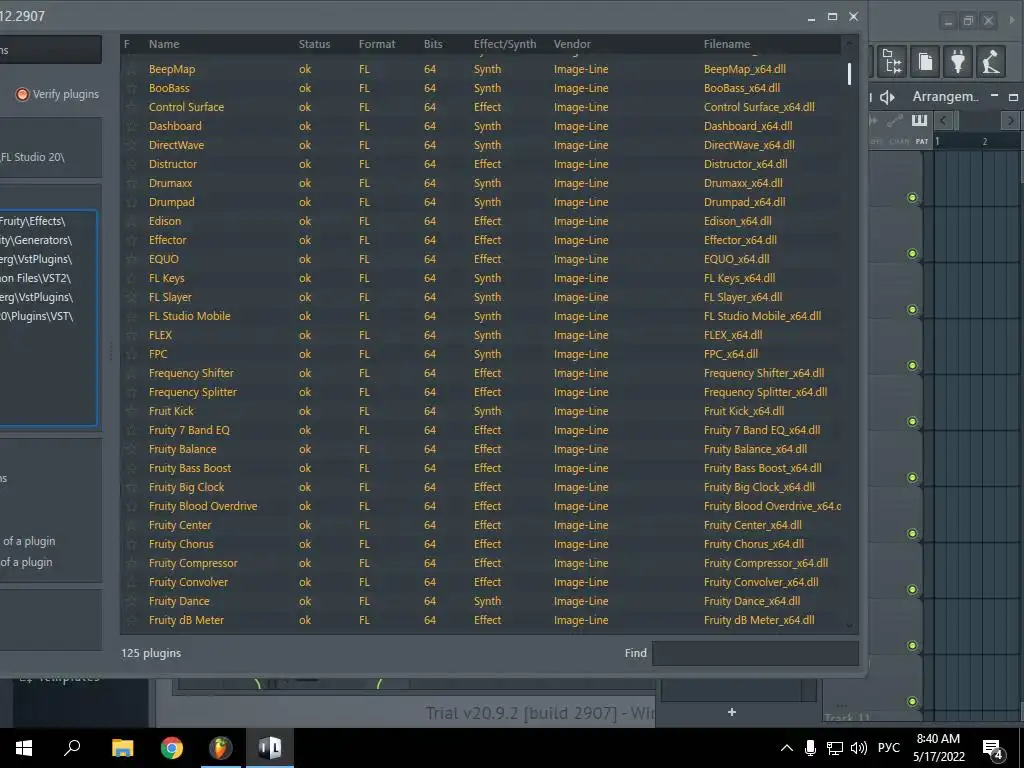The height and width of the screenshot is (768, 1024).
Task: Click the playlist right scroll arrow
Action: (1010, 120)
